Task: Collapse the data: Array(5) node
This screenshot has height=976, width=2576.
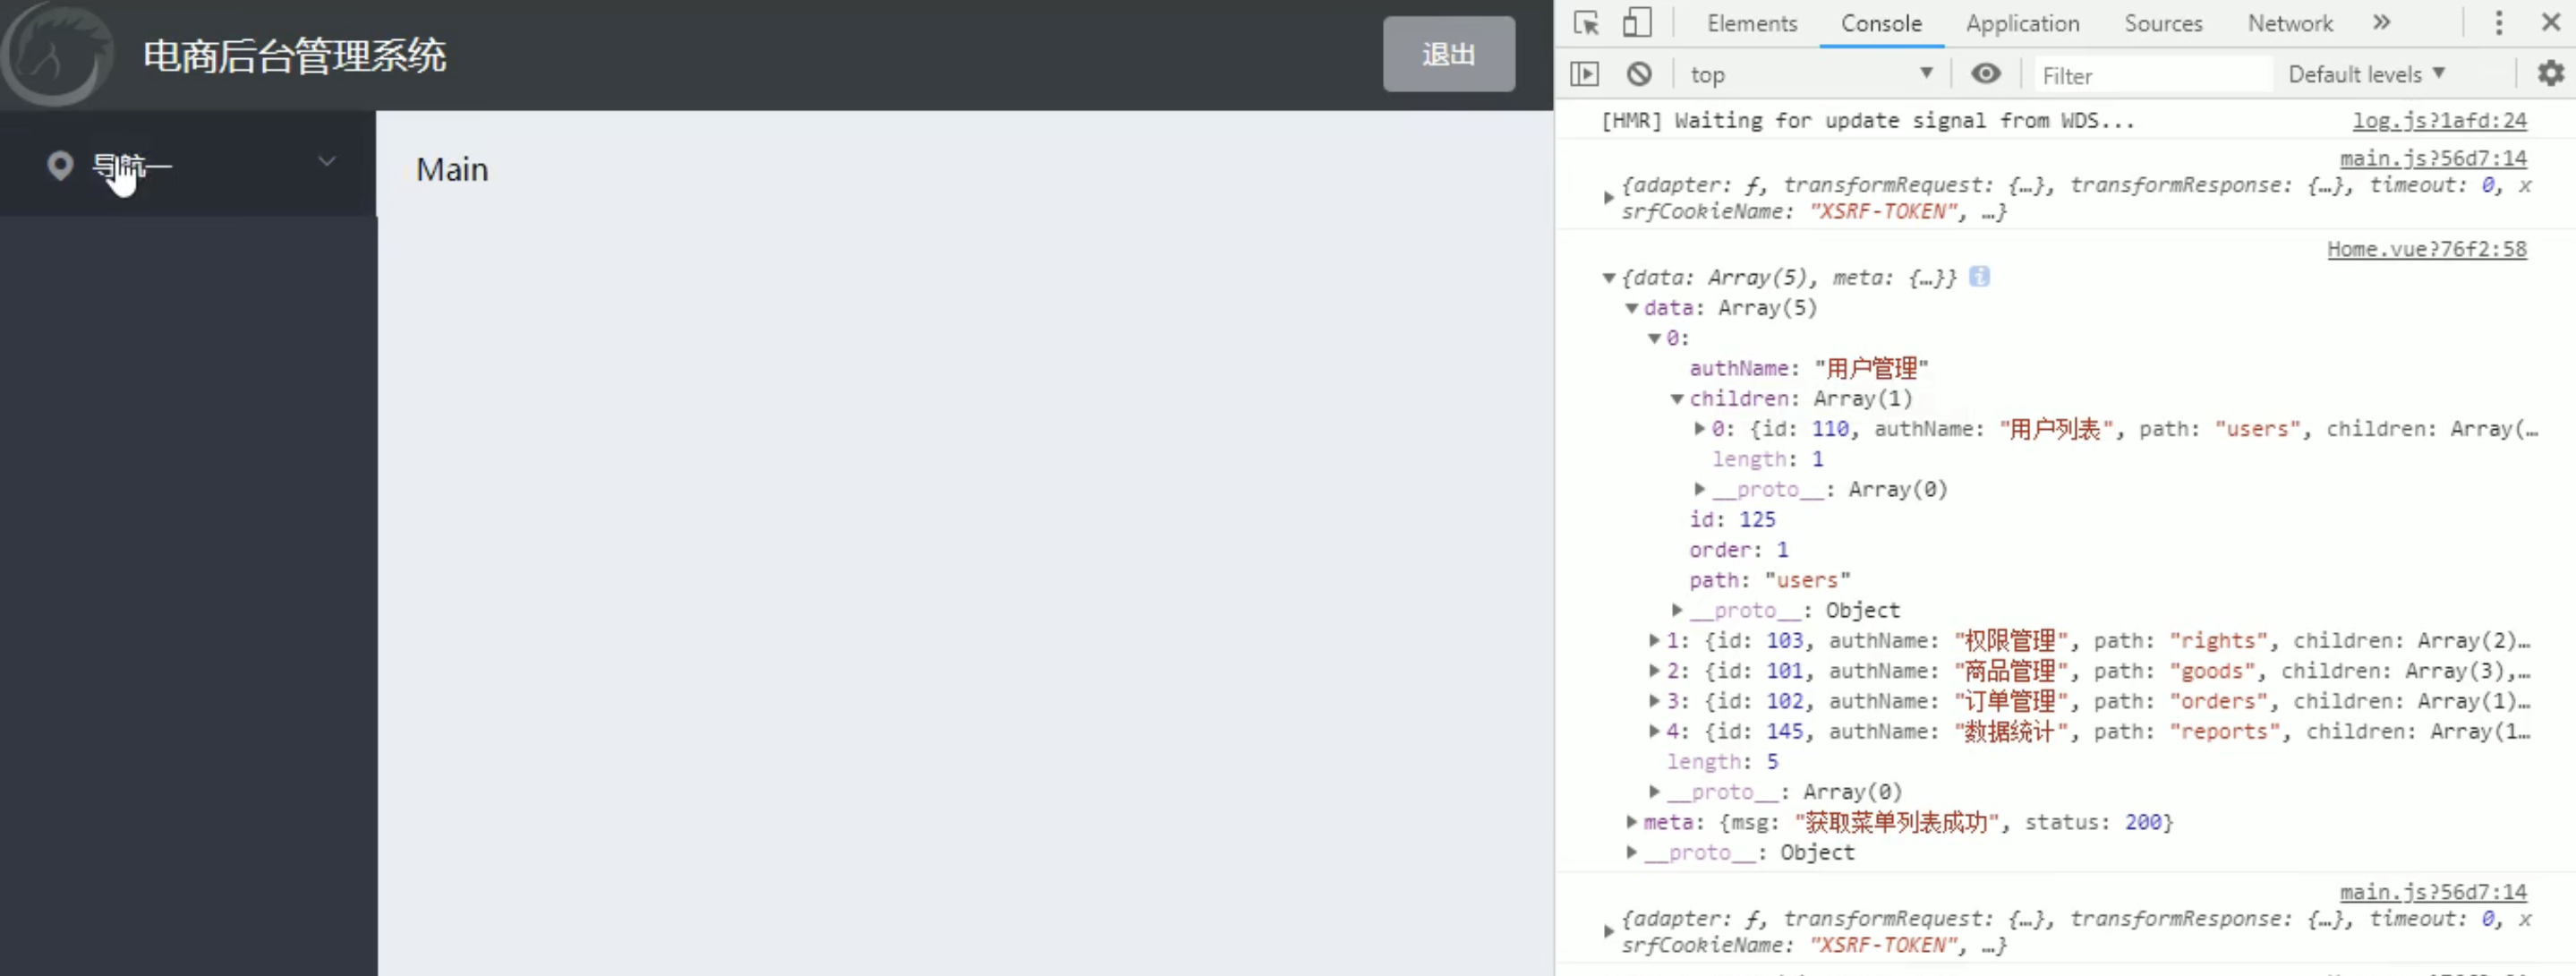Action: (x=1632, y=308)
